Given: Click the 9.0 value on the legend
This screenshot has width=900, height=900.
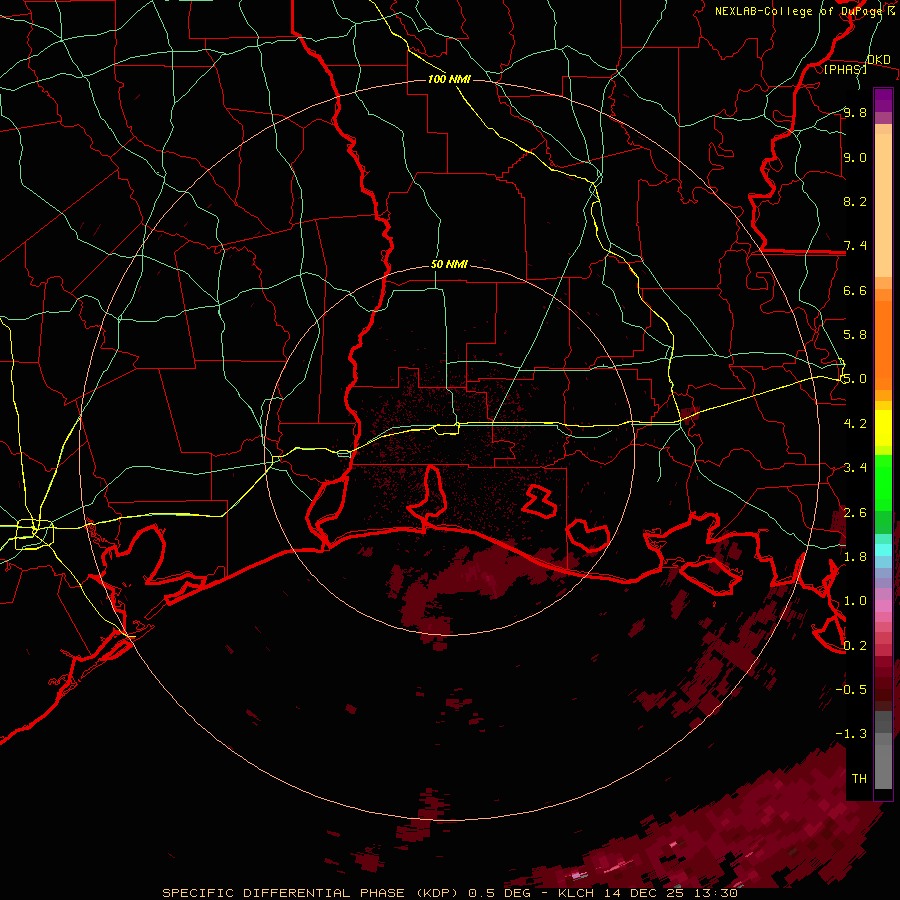Looking at the screenshot, I should pyautogui.click(x=855, y=157).
